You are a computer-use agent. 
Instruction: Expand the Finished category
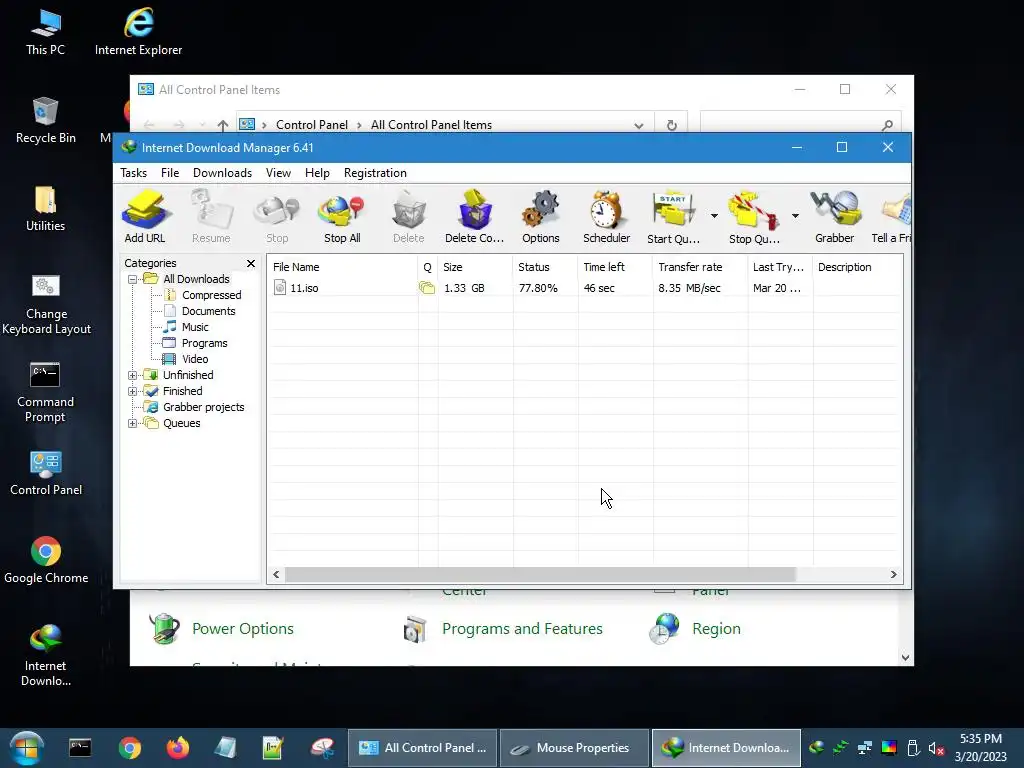point(133,391)
